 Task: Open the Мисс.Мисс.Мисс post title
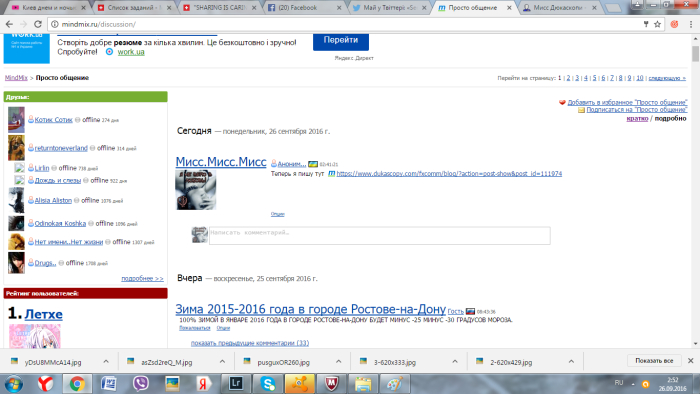(221, 162)
